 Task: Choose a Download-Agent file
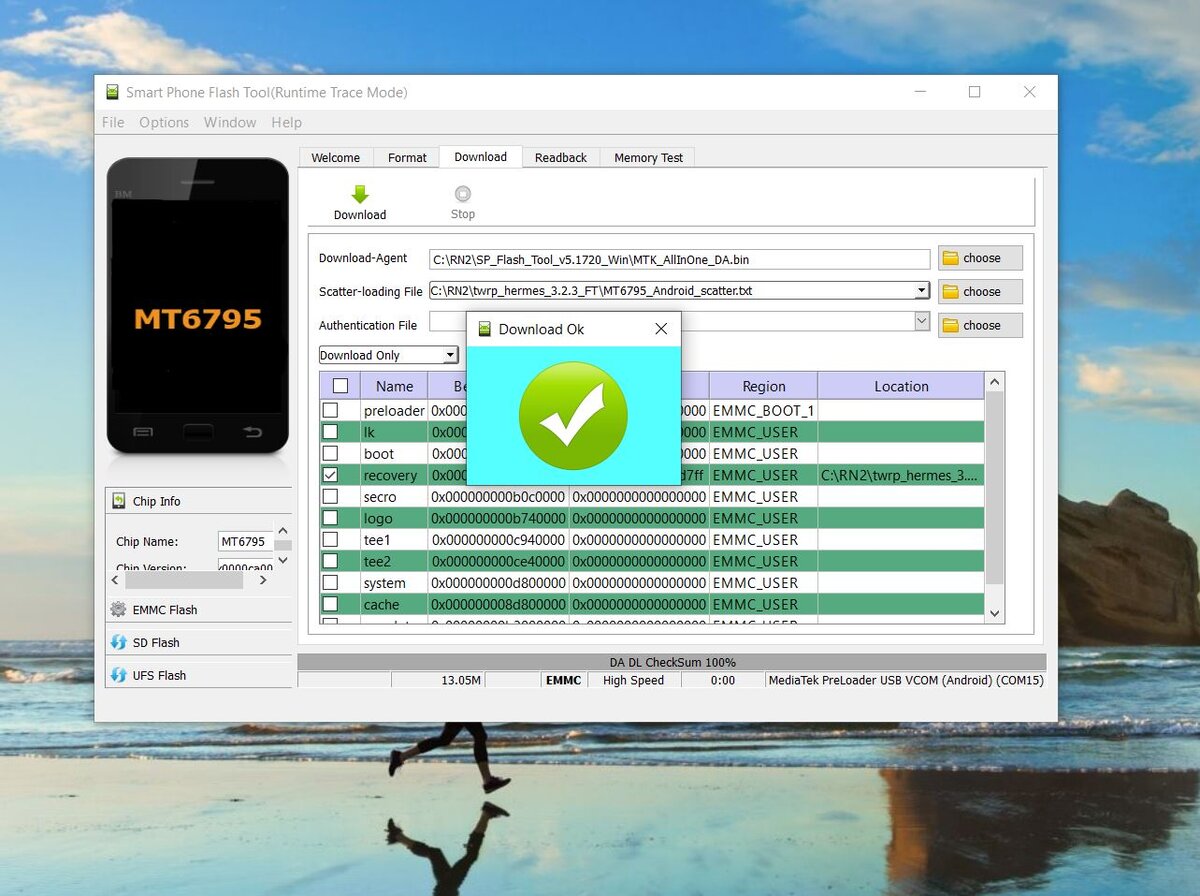[x=980, y=258]
